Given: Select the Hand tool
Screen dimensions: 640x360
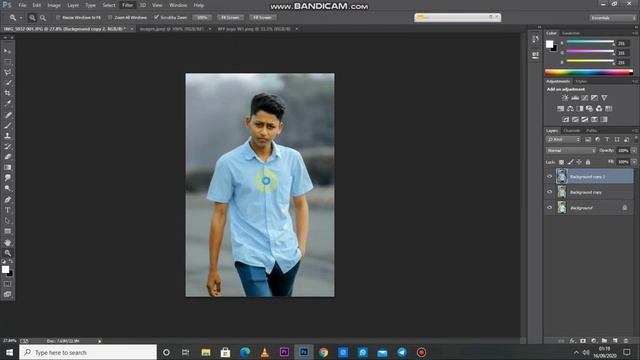Looking at the screenshot, I should point(7,242).
